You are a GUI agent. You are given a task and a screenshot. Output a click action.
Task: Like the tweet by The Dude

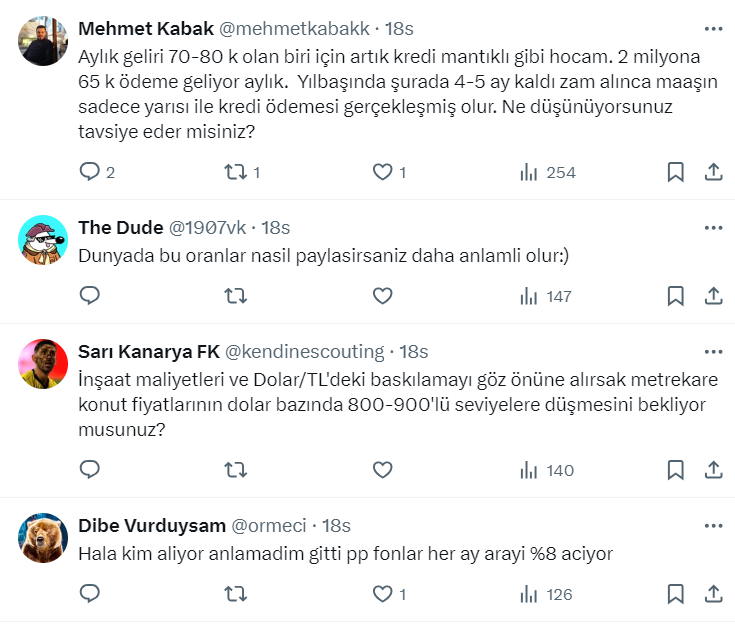pyautogui.click(x=382, y=295)
